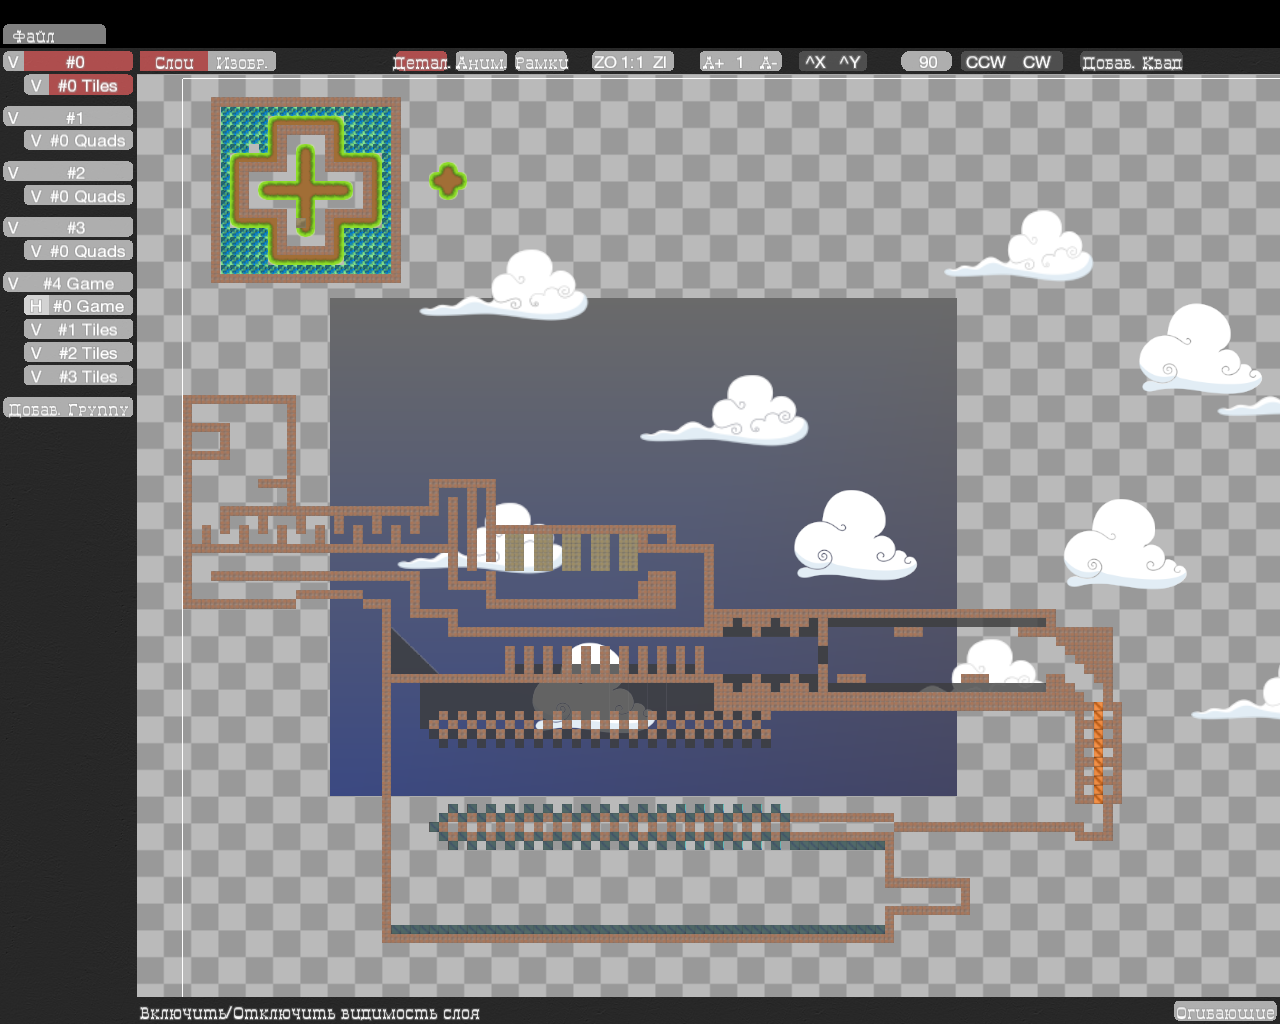
Task: Flip brush vertically with ^Y
Action: click(x=849, y=62)
